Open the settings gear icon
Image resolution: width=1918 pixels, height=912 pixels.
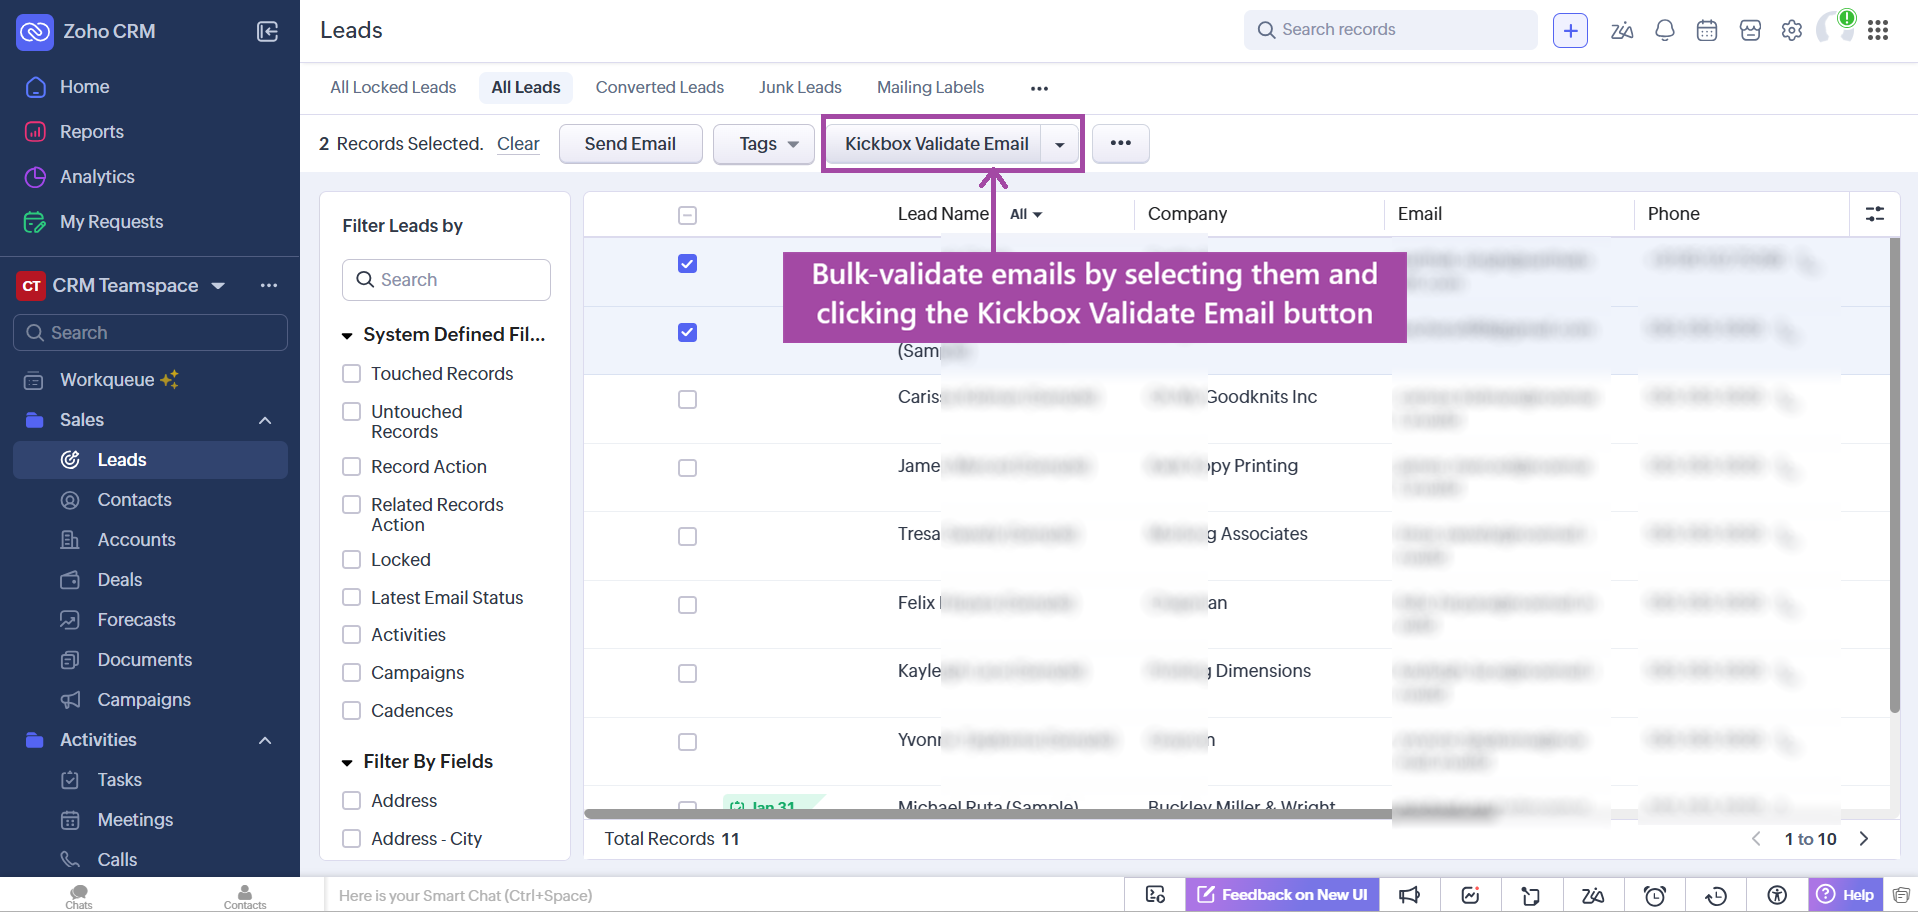tap(1791, 31)
